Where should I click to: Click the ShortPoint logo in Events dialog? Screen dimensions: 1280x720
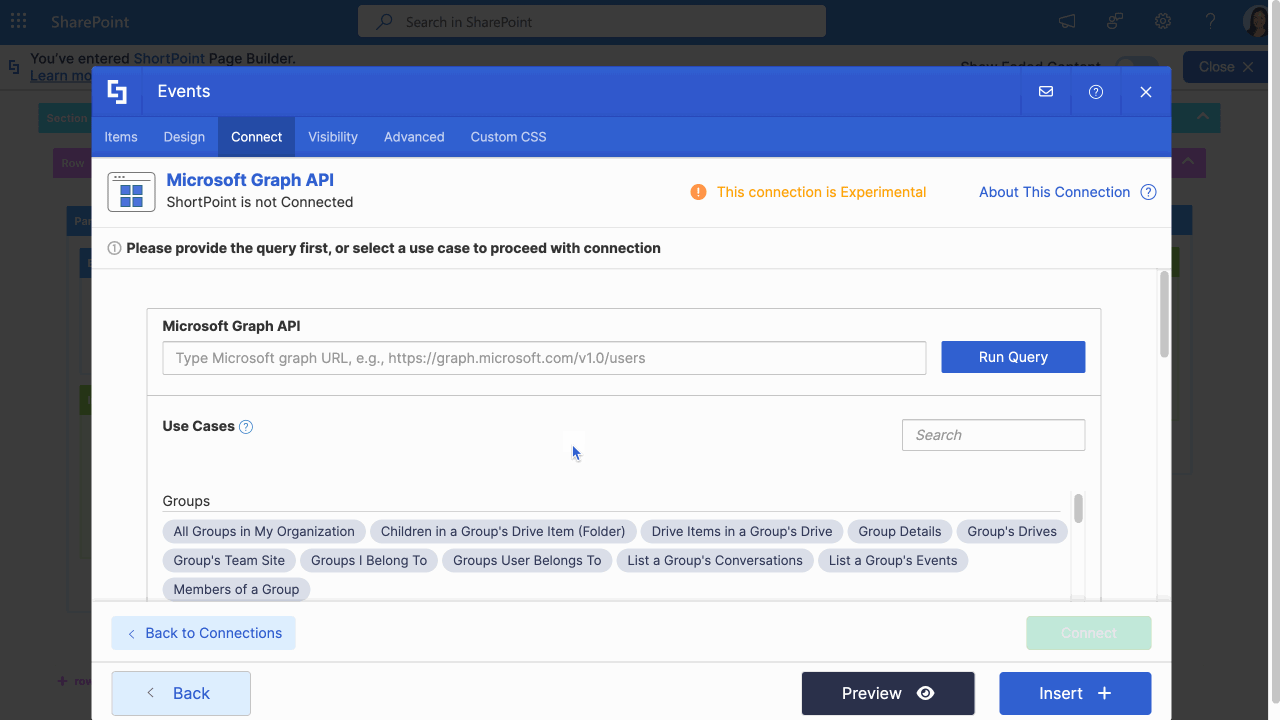(x=117, y=92)
